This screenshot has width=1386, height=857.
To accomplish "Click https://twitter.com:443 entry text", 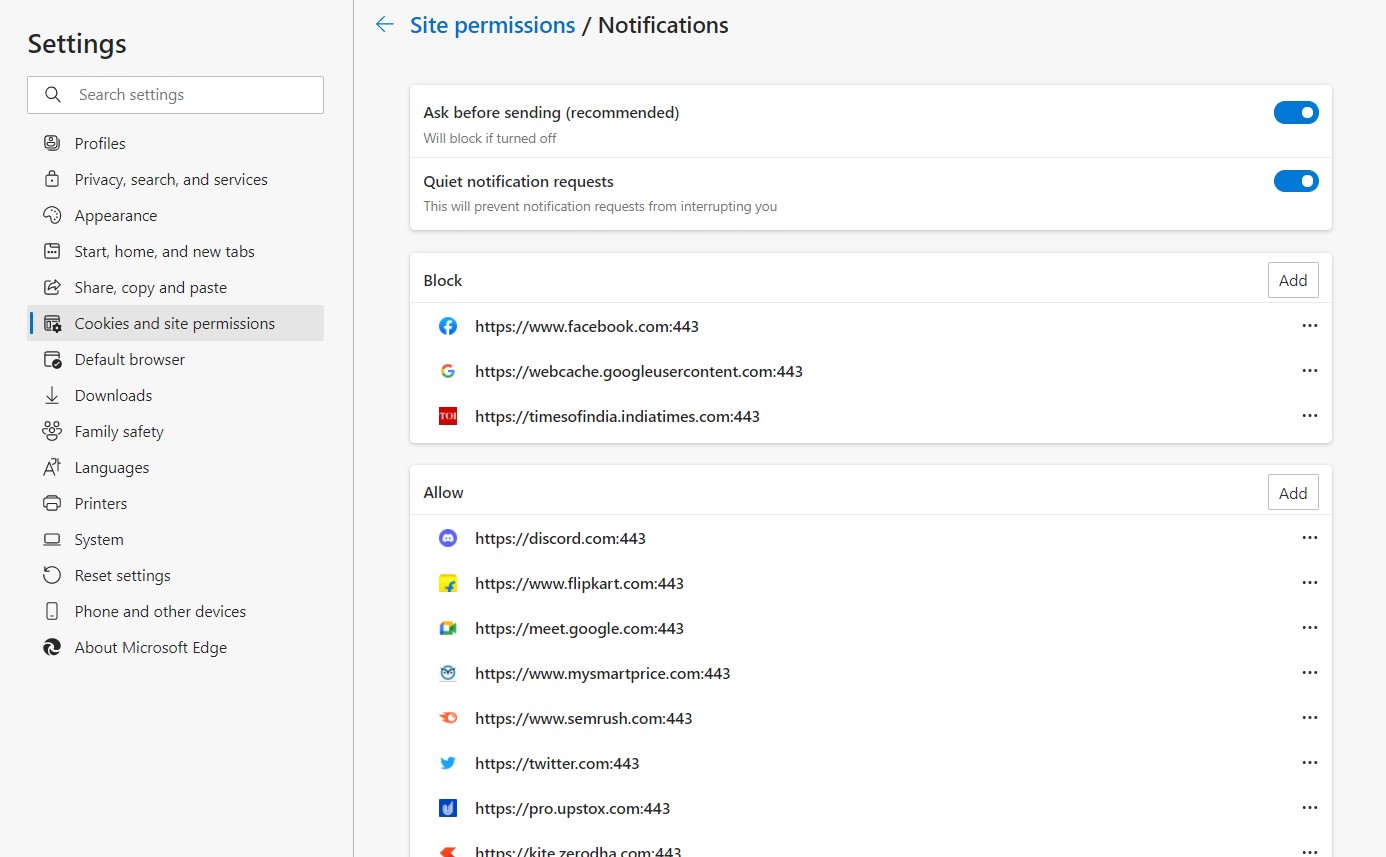I will tap(557, 763).
